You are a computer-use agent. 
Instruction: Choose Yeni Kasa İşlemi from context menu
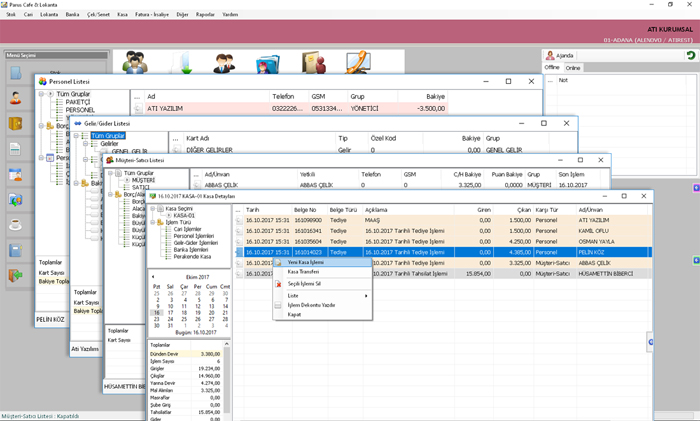coord(305,263)
